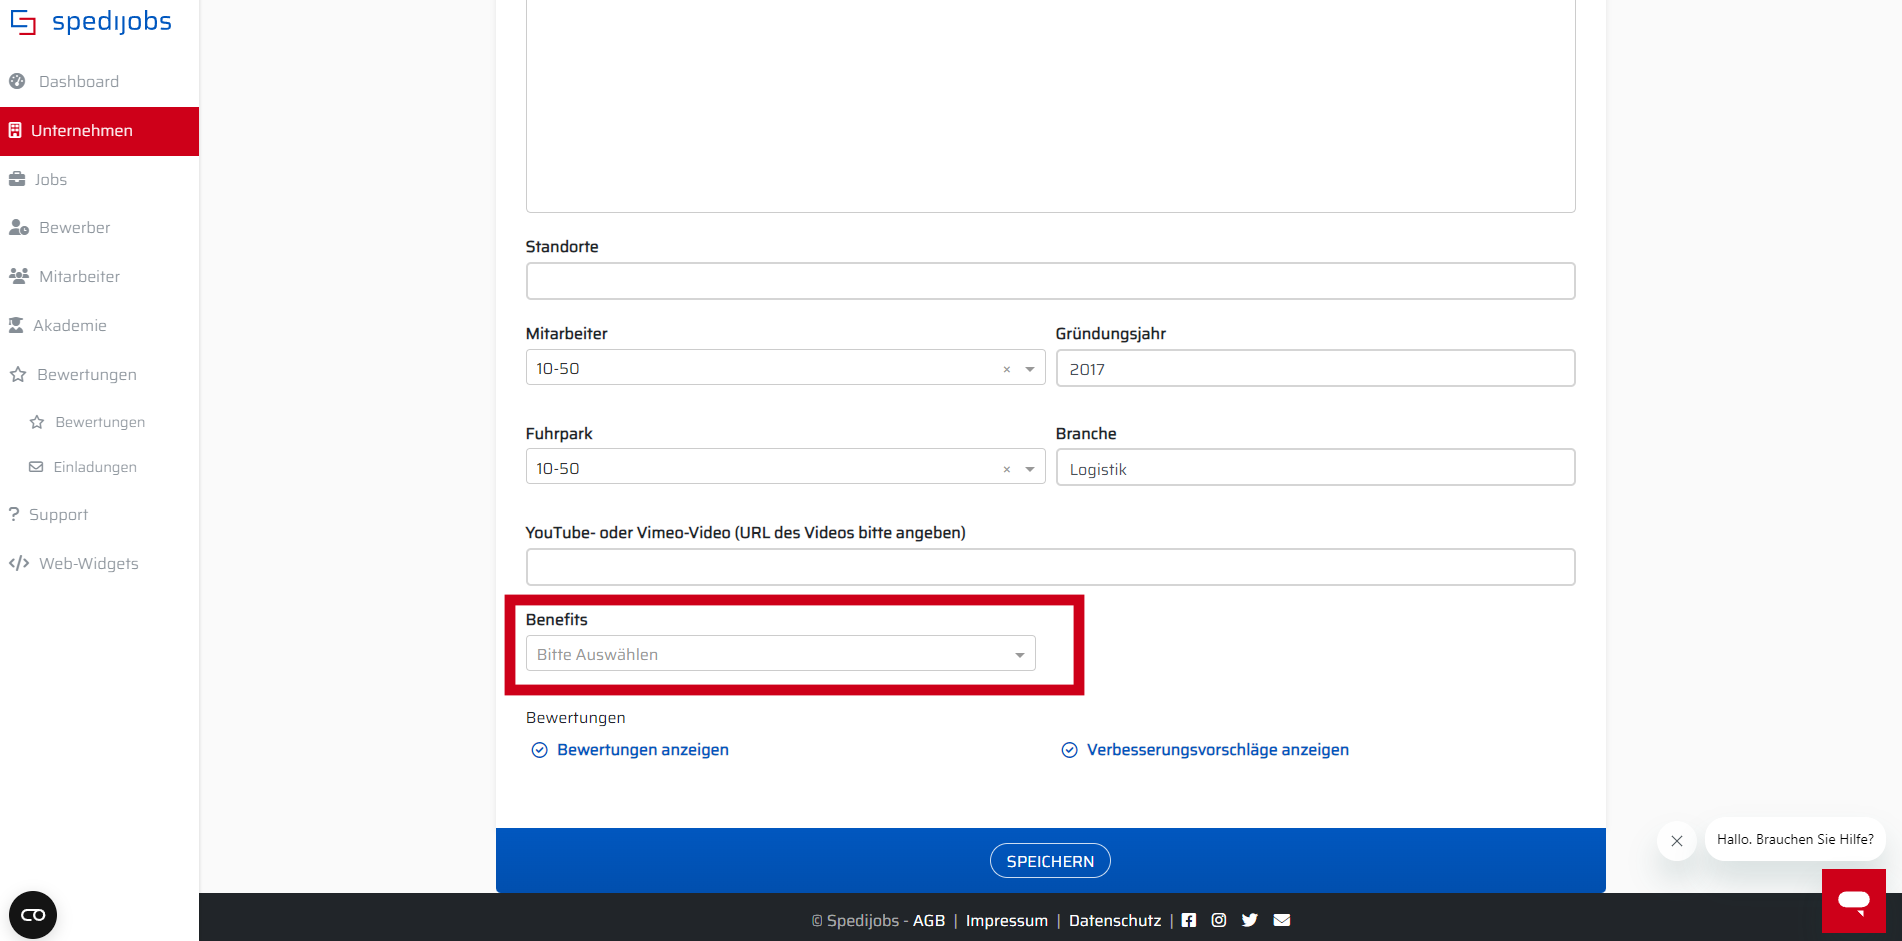Image resolution: width=1902 pixels, height=941 pixels.
Task: Open the Mitarbeiter dropdown arrow
Action: [x=1030, y=369]
